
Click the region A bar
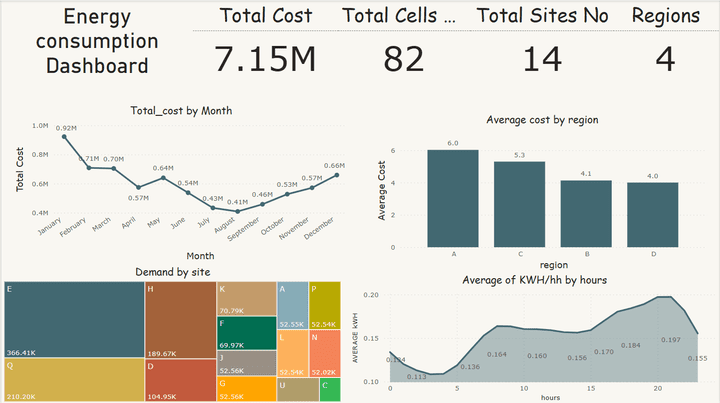pyautogui.click(x=453, y=198)
